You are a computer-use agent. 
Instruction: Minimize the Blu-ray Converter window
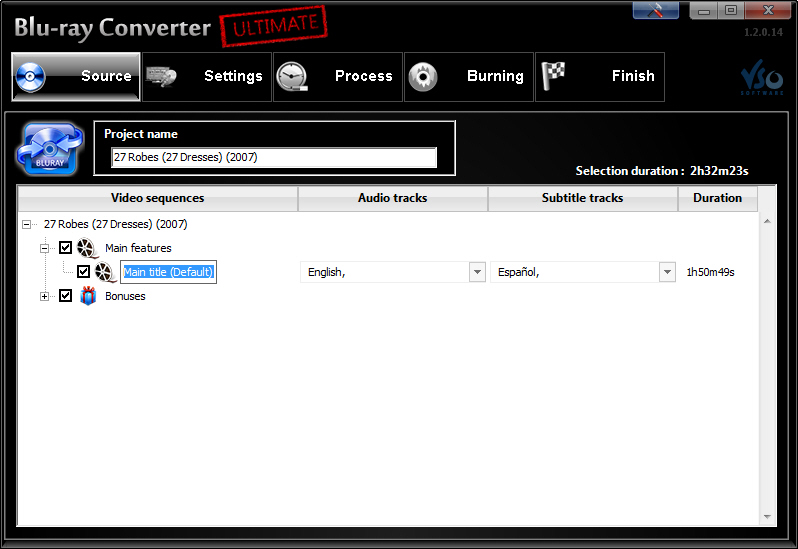tap(704, 10)
